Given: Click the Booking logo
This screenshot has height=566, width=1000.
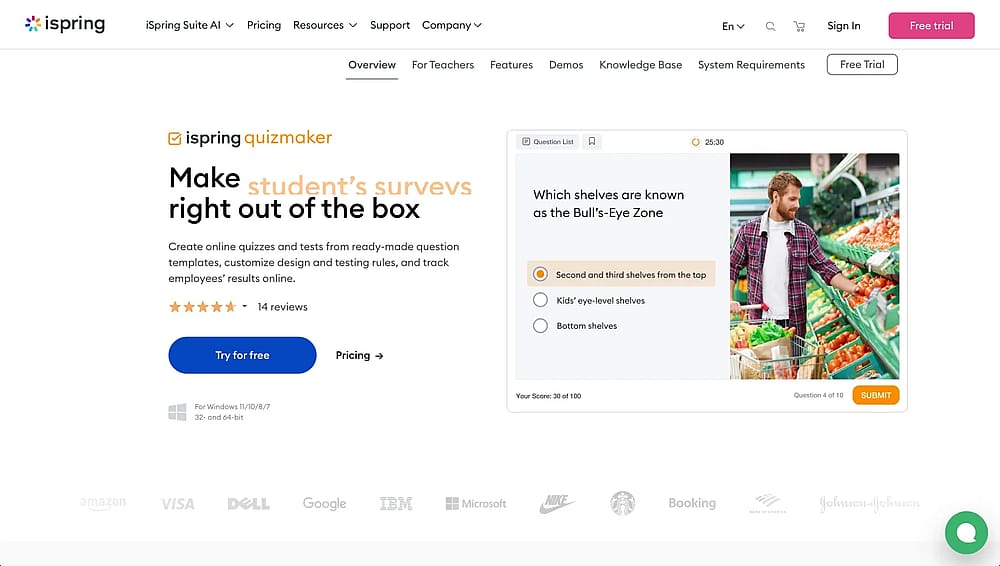Looking at the screenshot, I should (x=692, y=503).
